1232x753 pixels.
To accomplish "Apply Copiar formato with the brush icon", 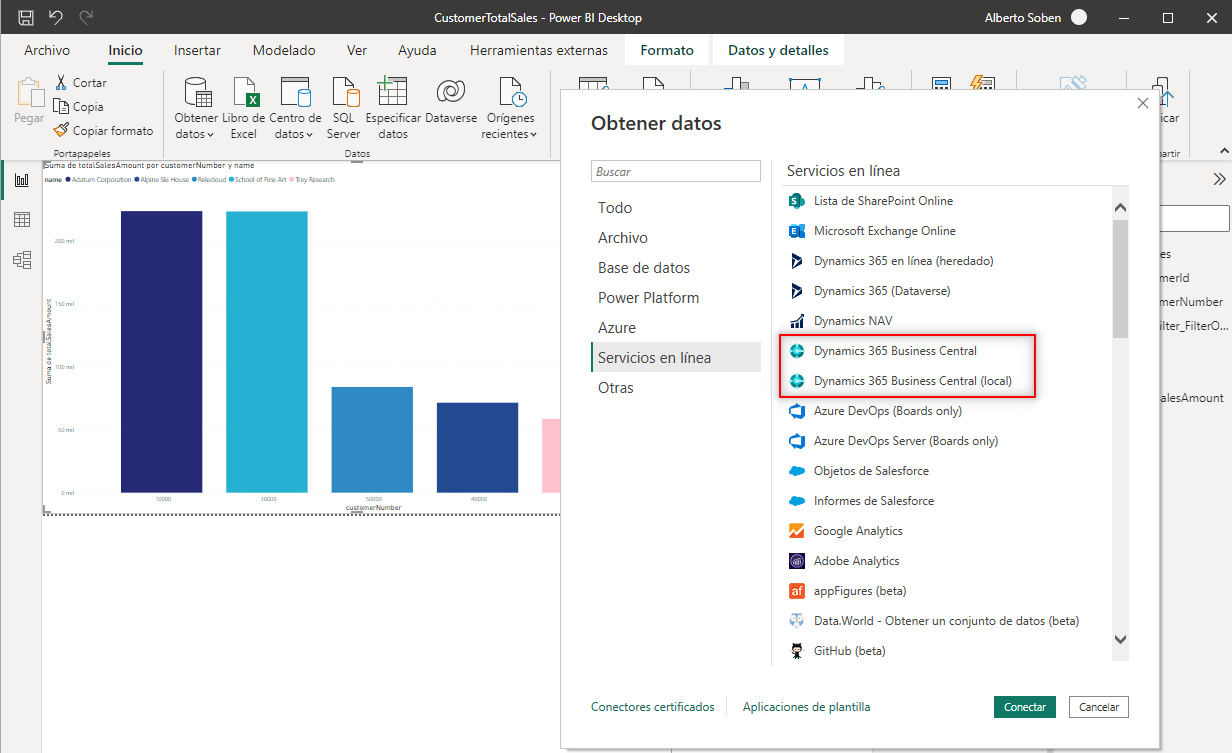I will [x=63, y=131].
